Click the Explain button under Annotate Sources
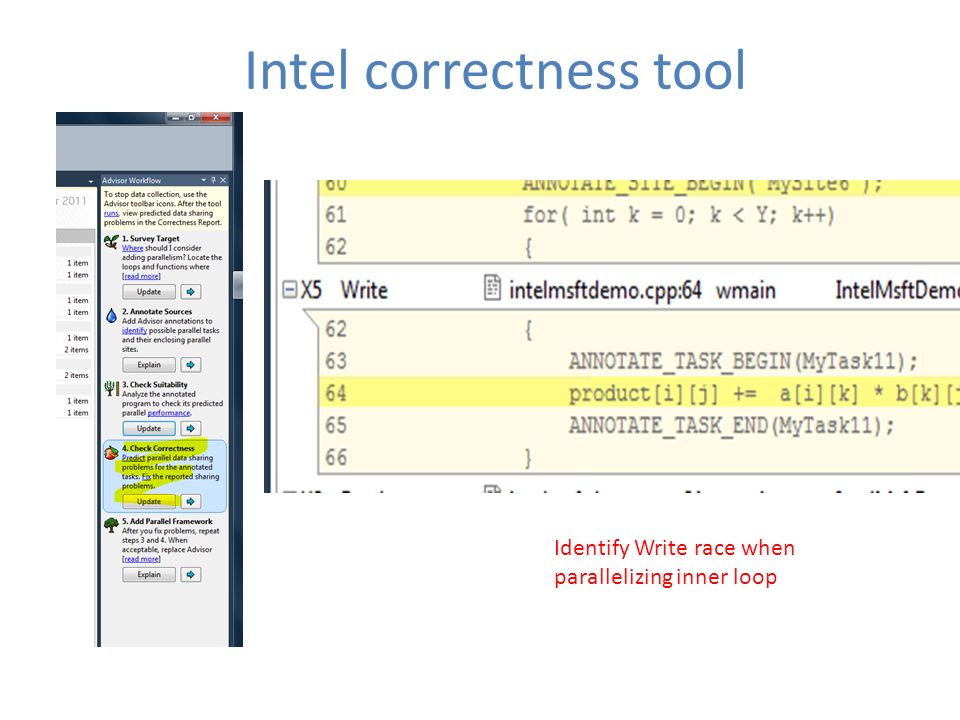Image resolution: width=960 pixels, height=720 pixels. tap(149, 365)
